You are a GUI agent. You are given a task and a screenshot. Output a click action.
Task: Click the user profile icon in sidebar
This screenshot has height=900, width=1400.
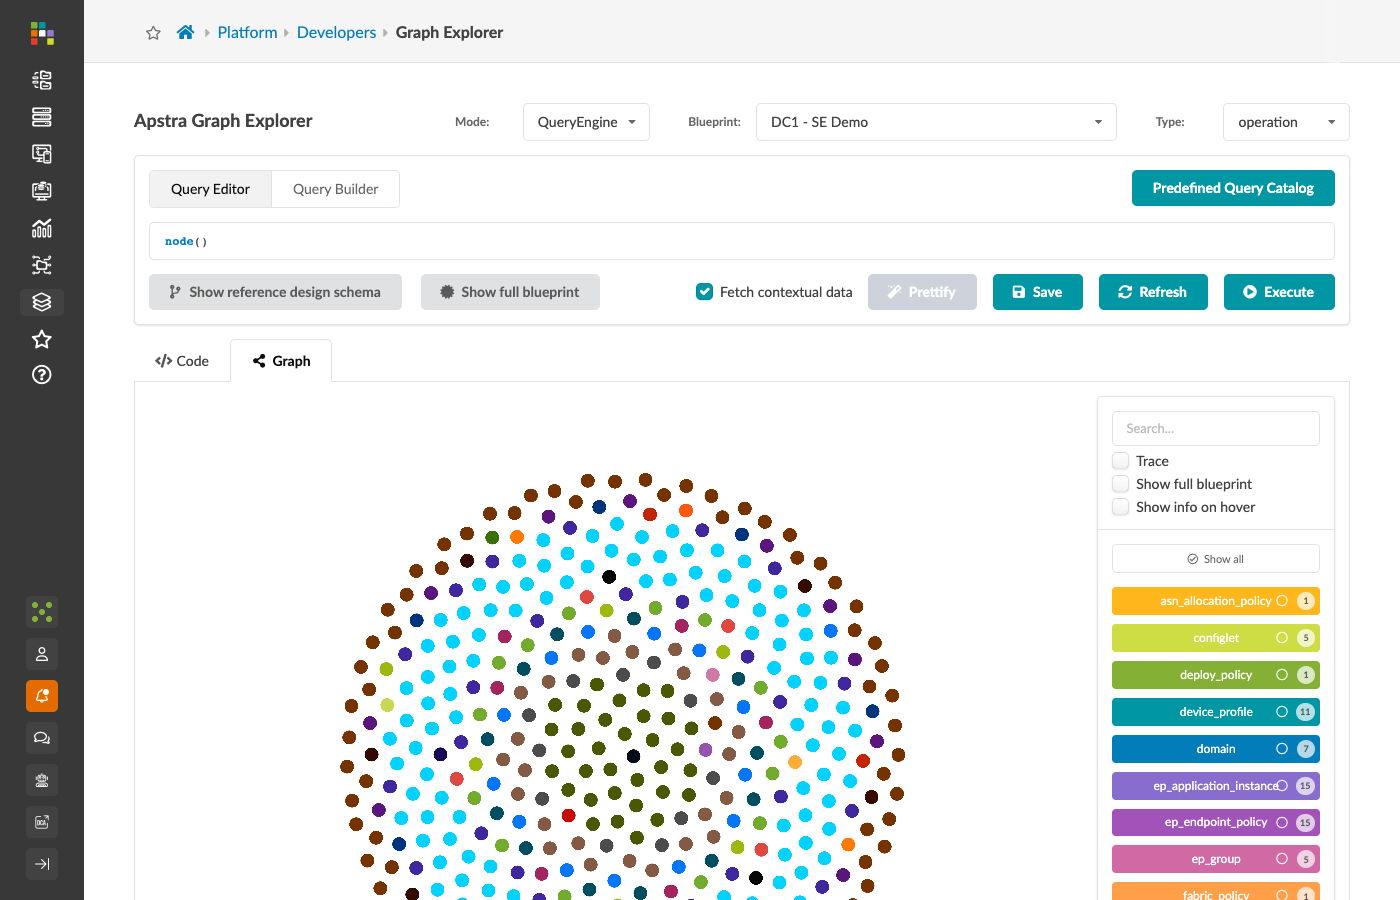coord(42,654)
